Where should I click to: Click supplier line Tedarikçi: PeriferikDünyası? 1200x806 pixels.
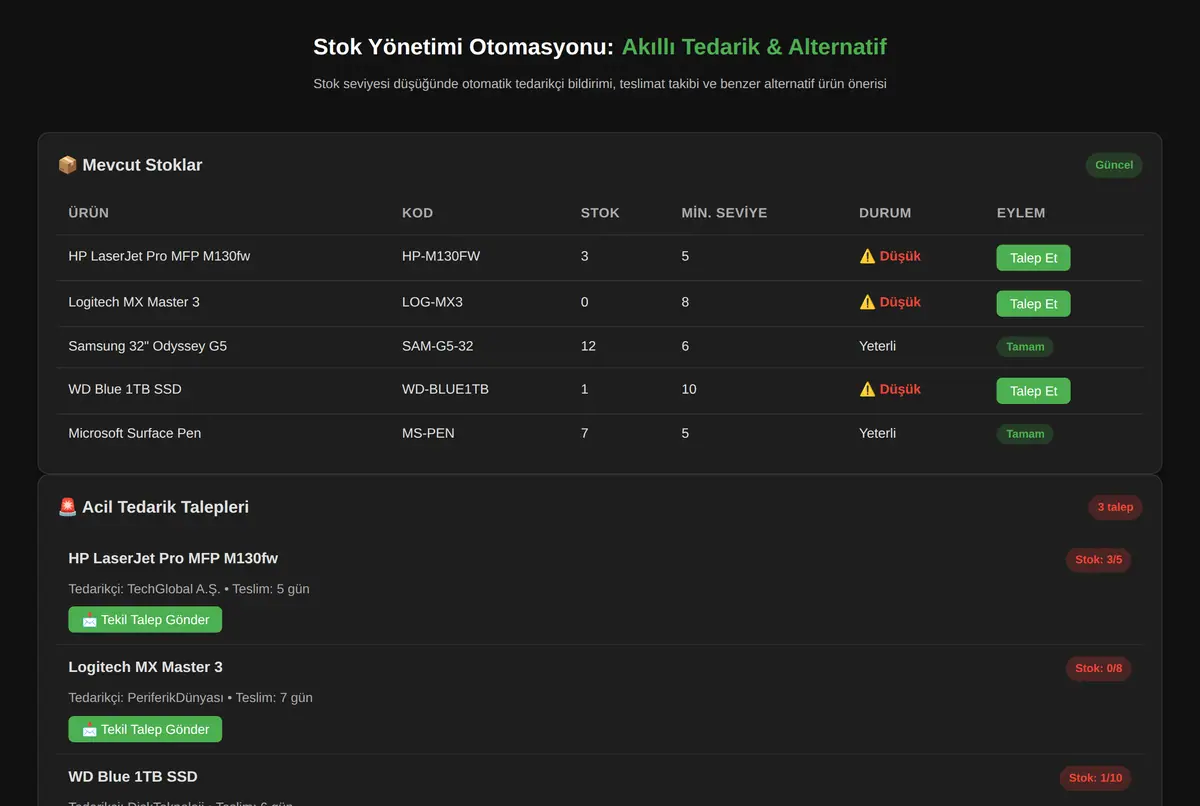pos(190,697)
